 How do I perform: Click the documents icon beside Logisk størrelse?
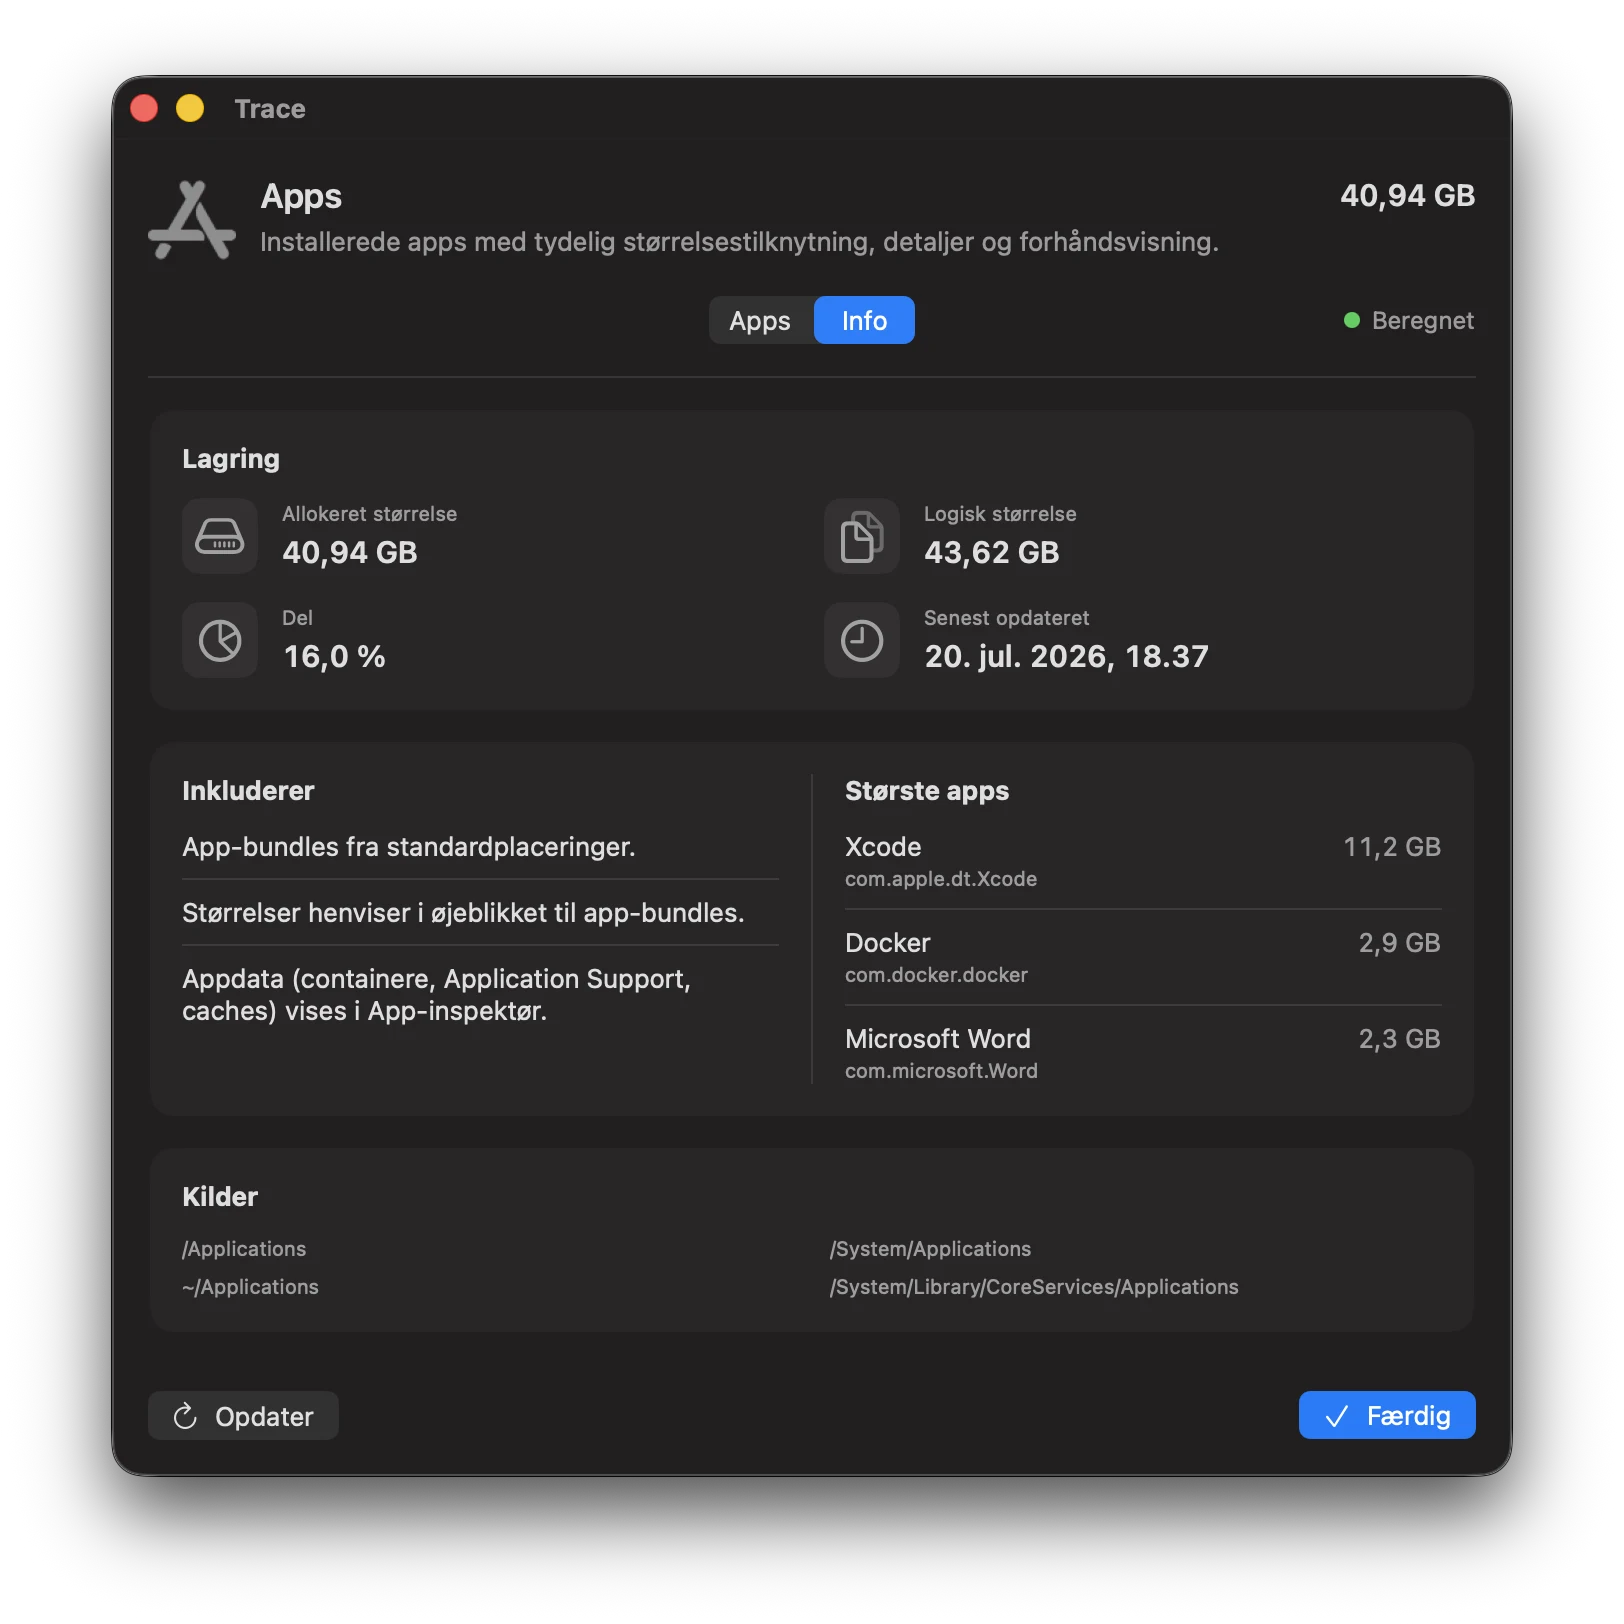pos(862,536)
